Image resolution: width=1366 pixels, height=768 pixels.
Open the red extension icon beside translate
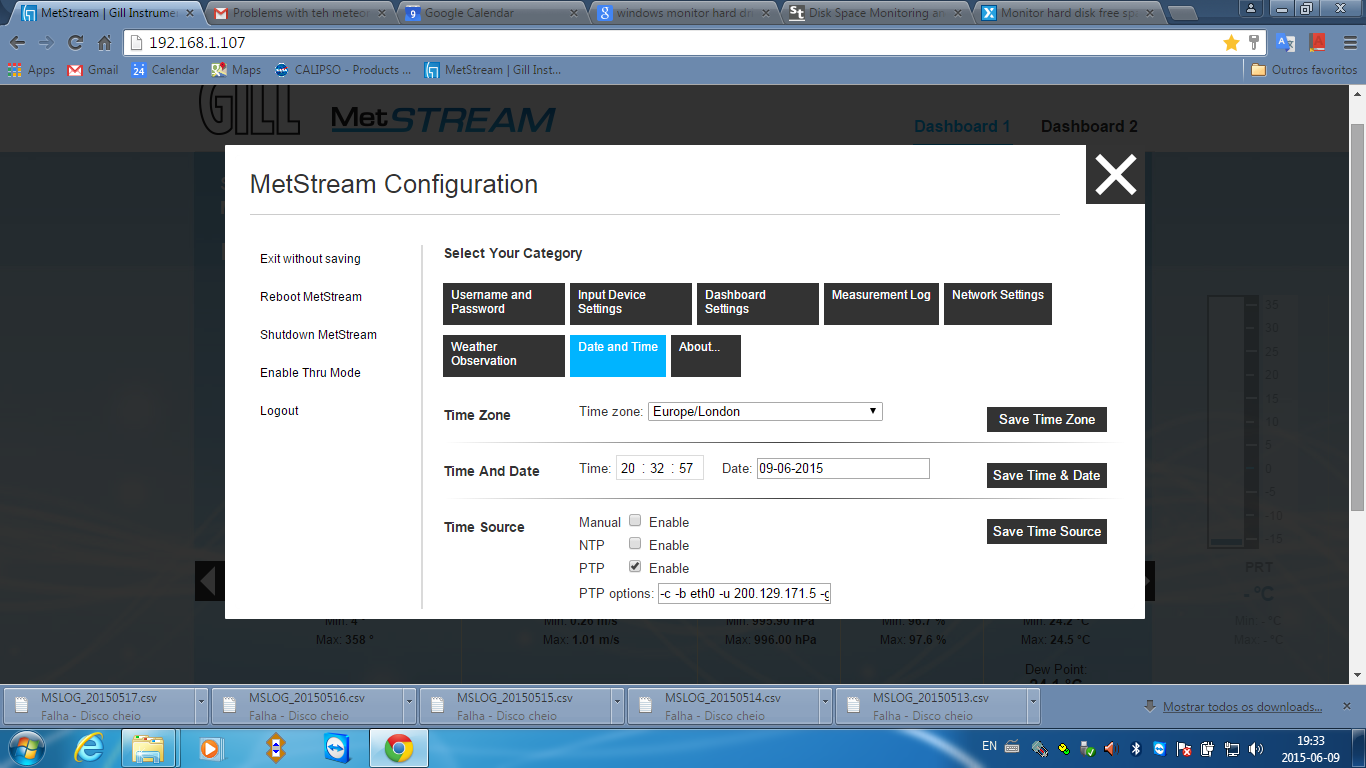click(x=1317, y=43)
